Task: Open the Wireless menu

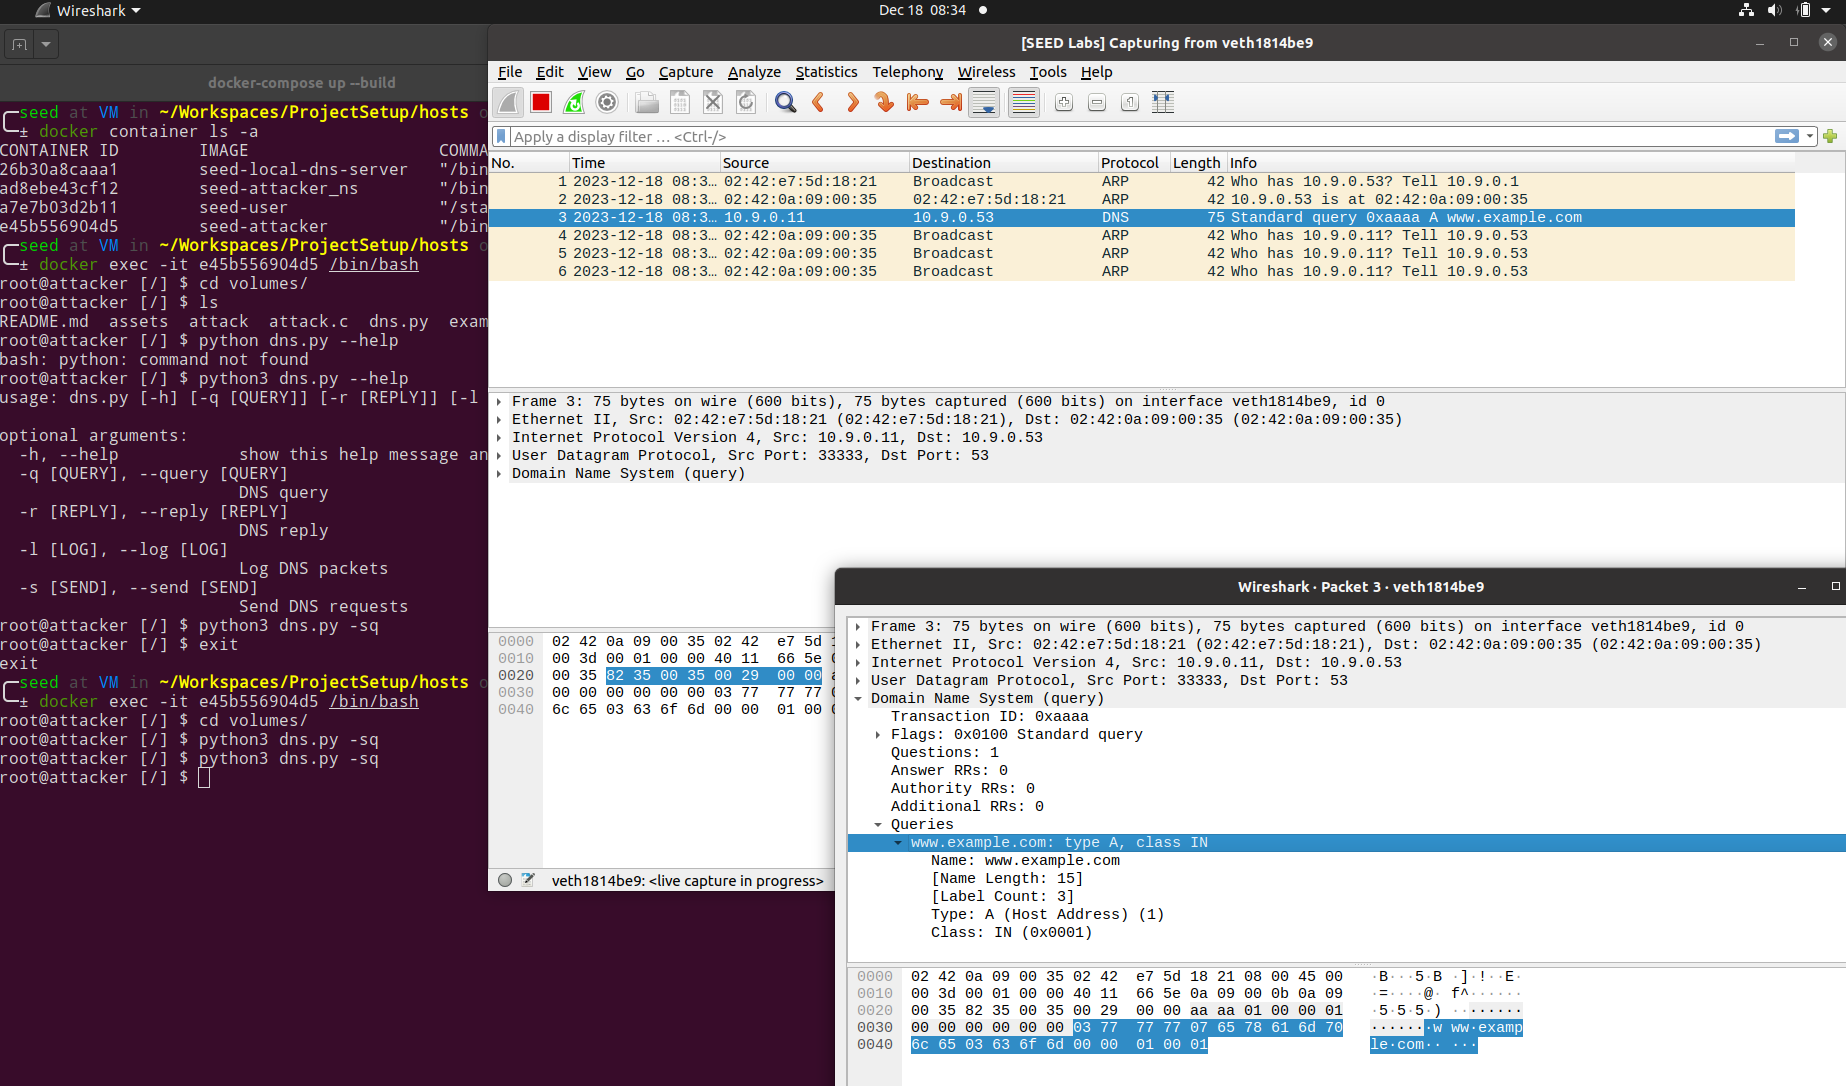Action: (986, 72)
